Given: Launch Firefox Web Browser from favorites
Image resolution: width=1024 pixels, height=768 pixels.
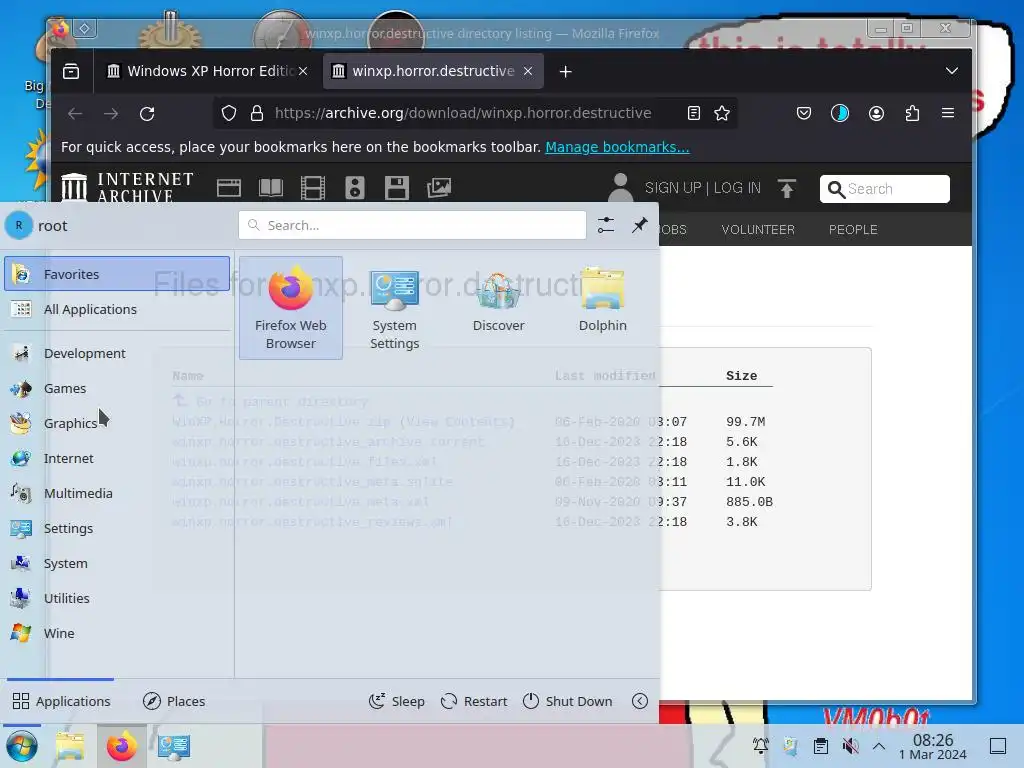Looking at the screenshot, I should [291, 308].
